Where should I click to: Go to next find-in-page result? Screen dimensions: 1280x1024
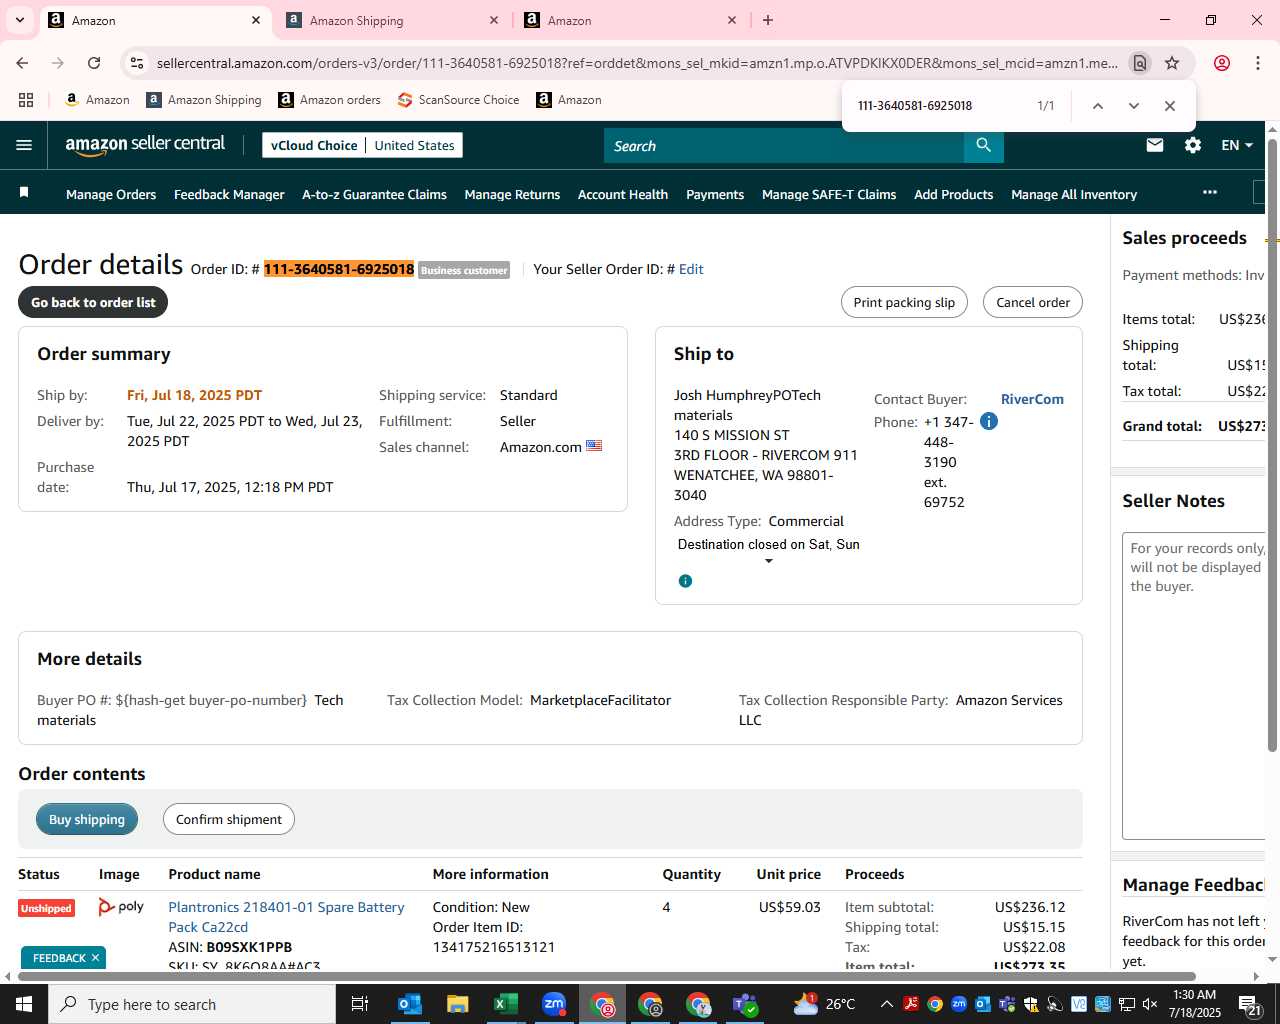[1134, 106]
